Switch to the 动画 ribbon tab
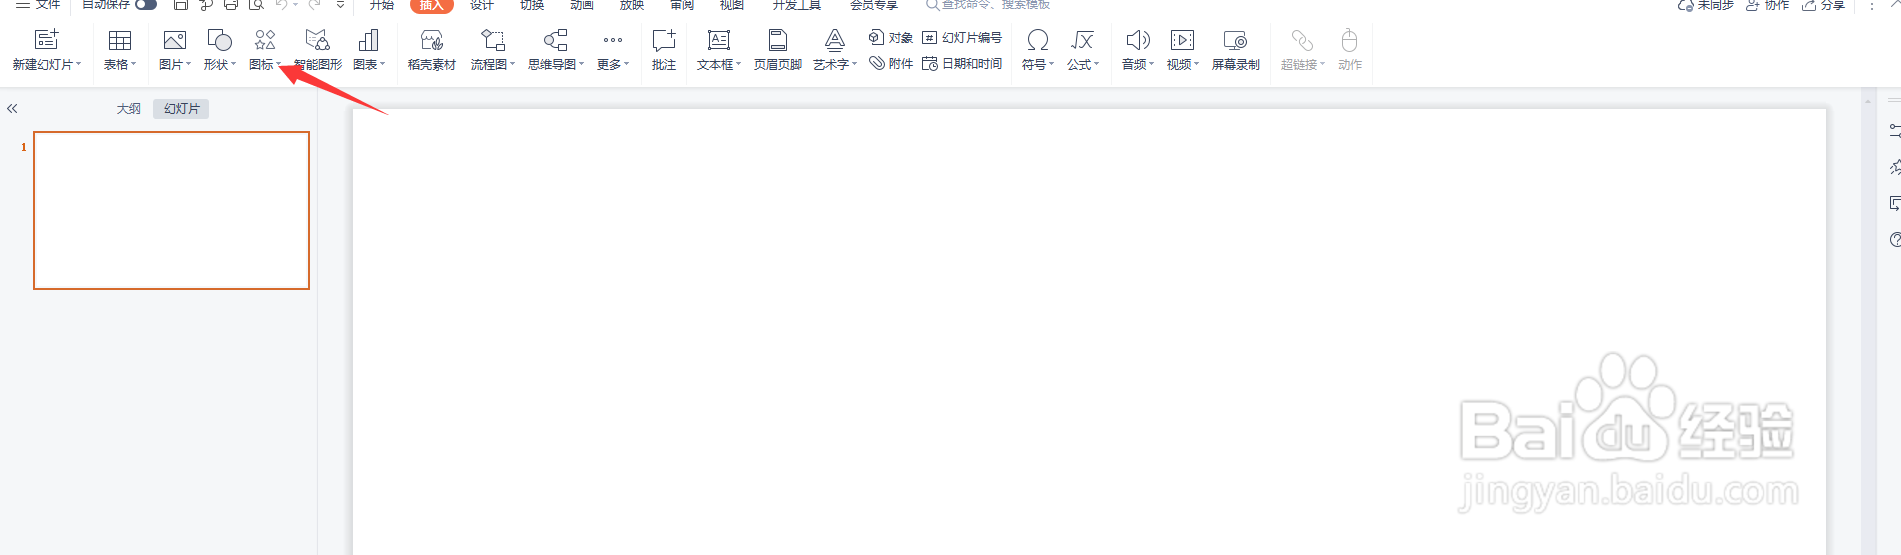Image resolution: width=1901 pixels, height=555 pixels. click(582, 5)
